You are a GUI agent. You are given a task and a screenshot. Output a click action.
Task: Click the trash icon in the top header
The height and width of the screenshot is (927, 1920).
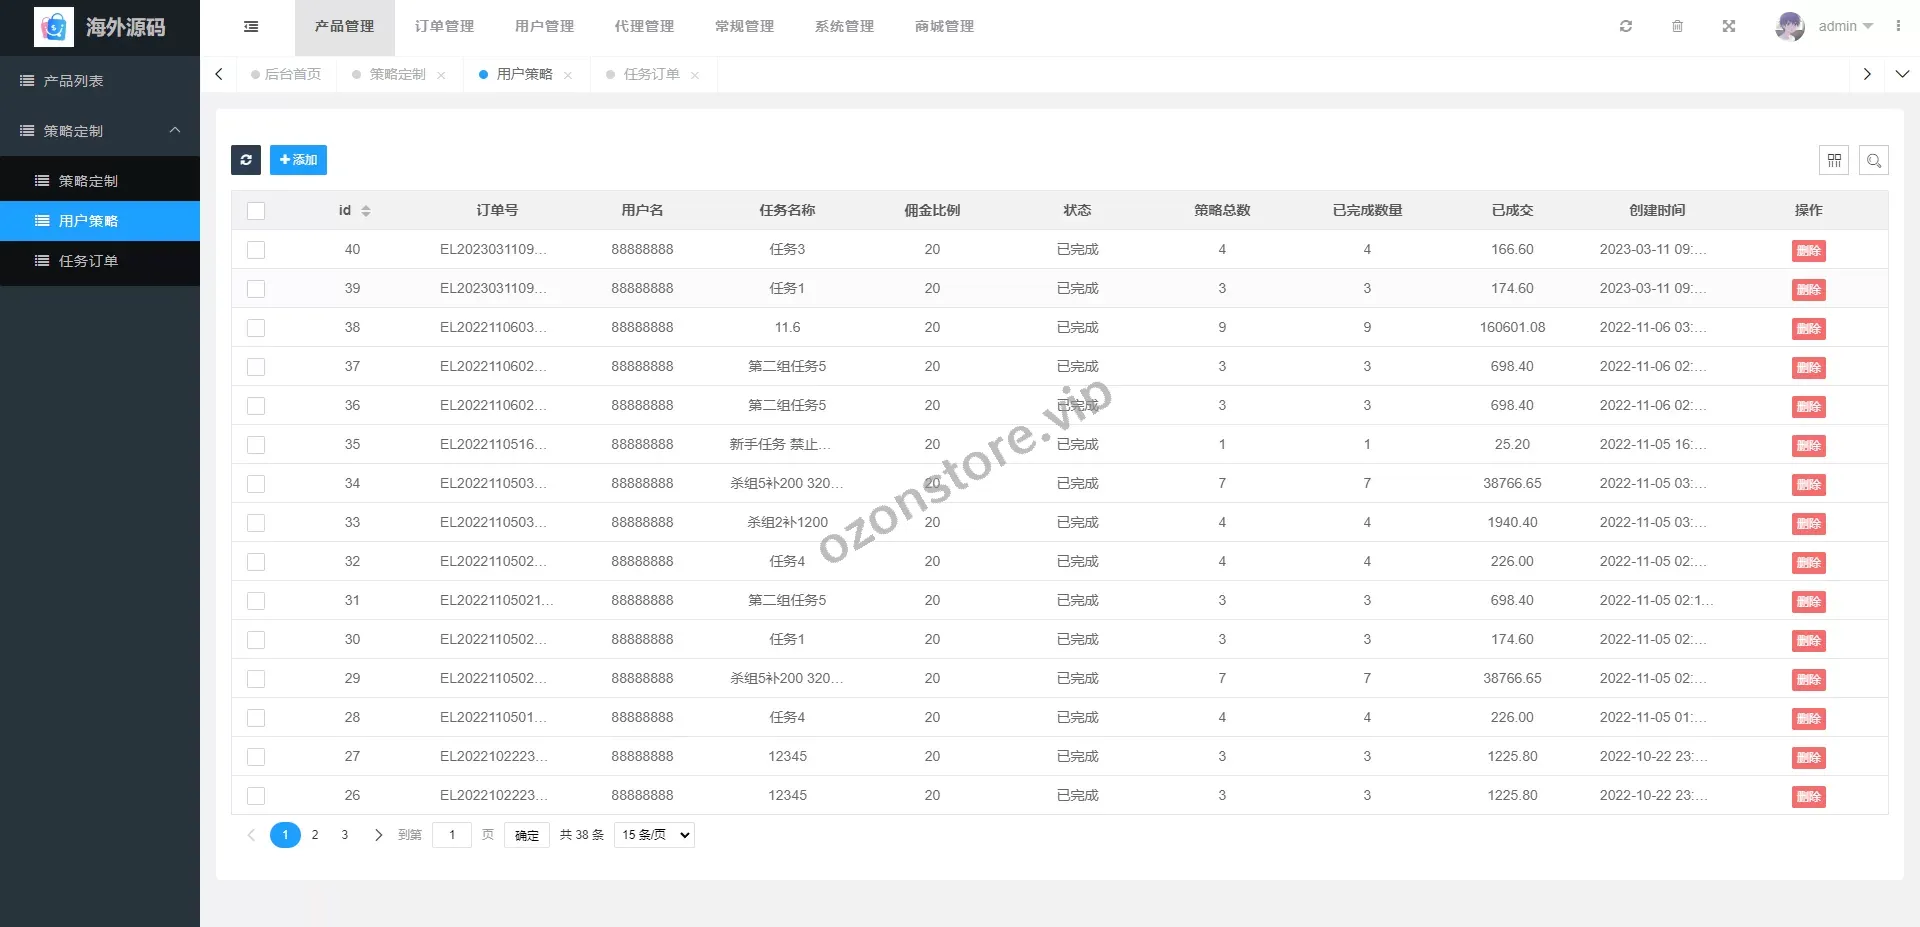click(1678, 27)
